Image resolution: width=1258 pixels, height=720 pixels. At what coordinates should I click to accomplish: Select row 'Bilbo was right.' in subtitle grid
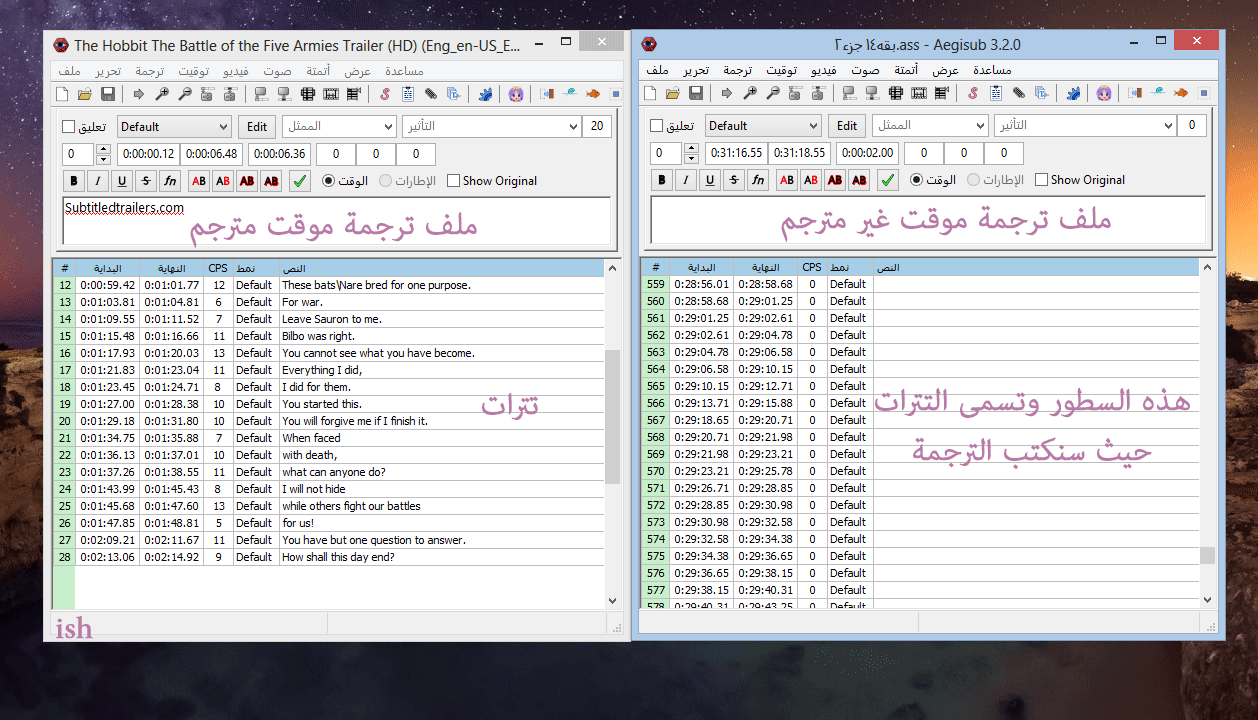[x=329, y=336]
